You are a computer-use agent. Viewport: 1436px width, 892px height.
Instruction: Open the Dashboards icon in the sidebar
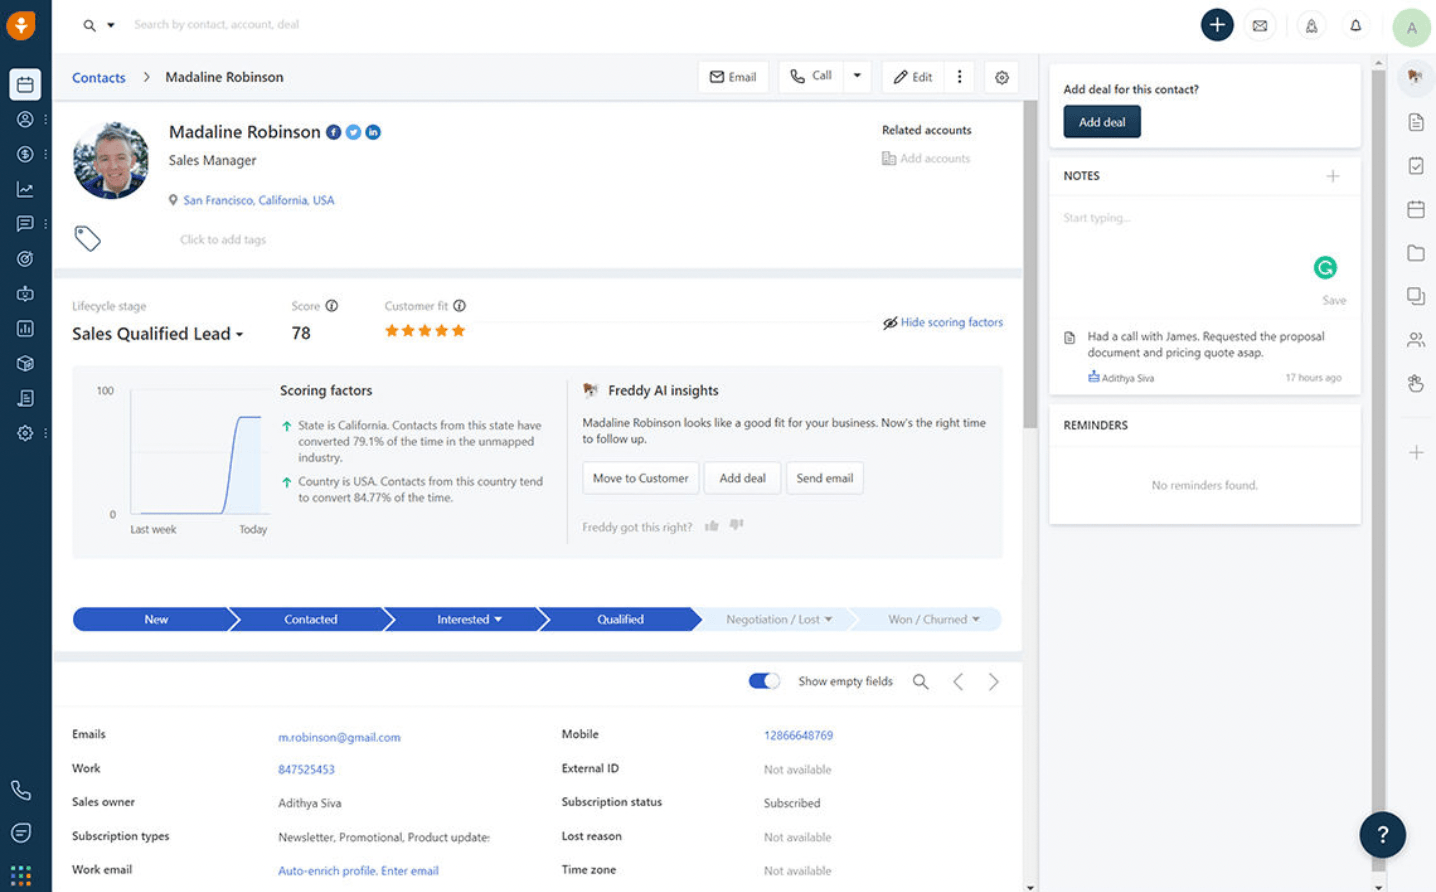click(25, 328)
